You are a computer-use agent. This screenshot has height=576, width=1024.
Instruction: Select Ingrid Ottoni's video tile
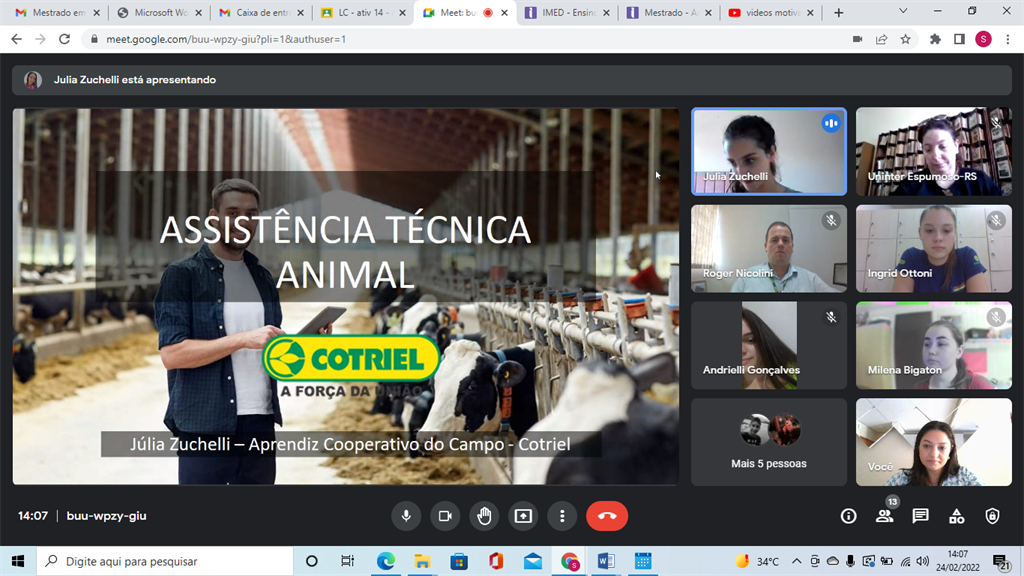click(x=933, y=248)
